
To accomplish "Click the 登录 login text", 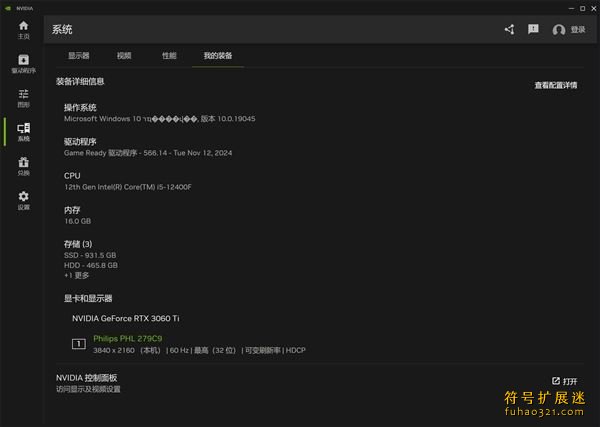I will (x=578, y=29).
